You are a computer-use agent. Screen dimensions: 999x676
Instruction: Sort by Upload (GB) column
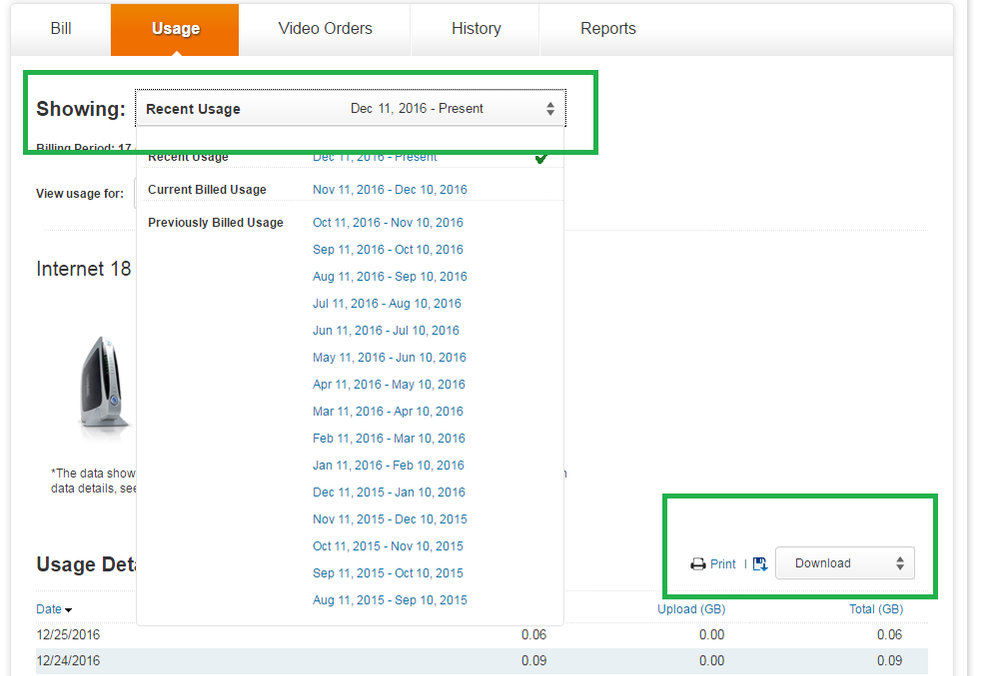[x=691, y=609]
